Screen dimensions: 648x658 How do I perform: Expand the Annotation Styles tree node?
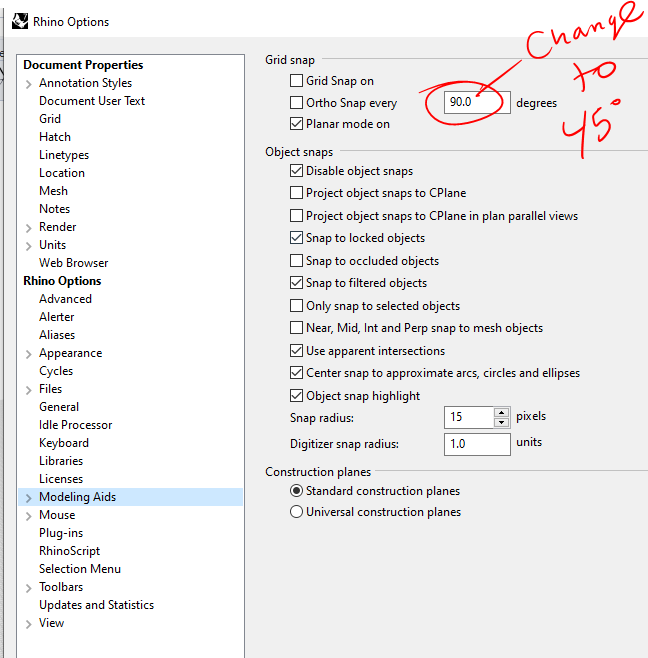click(x=29, y=84)
